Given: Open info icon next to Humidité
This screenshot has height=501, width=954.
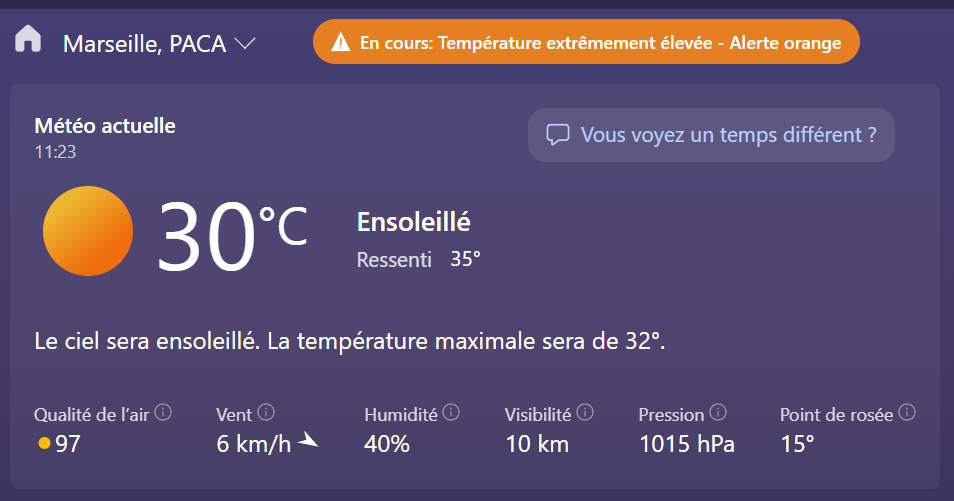Looking at the screenshot, I should click(x=451, y=412).
